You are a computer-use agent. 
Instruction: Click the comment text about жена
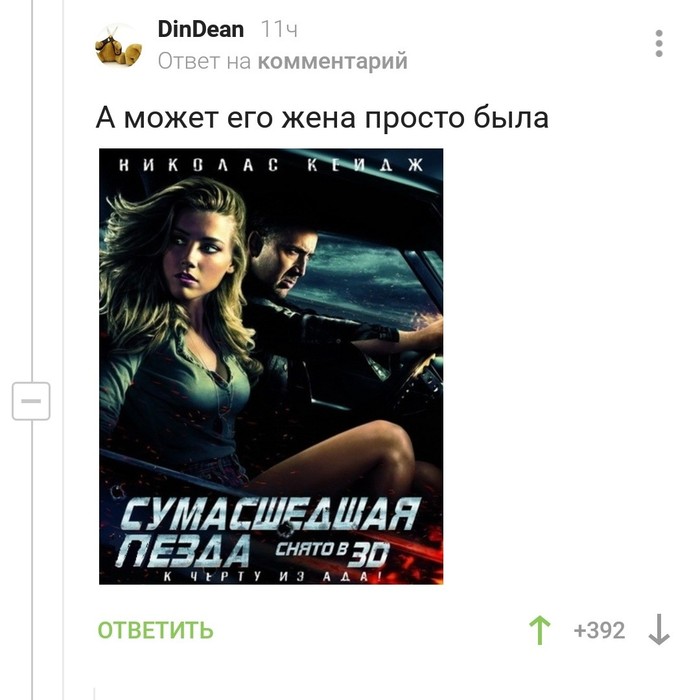point(322,118)
